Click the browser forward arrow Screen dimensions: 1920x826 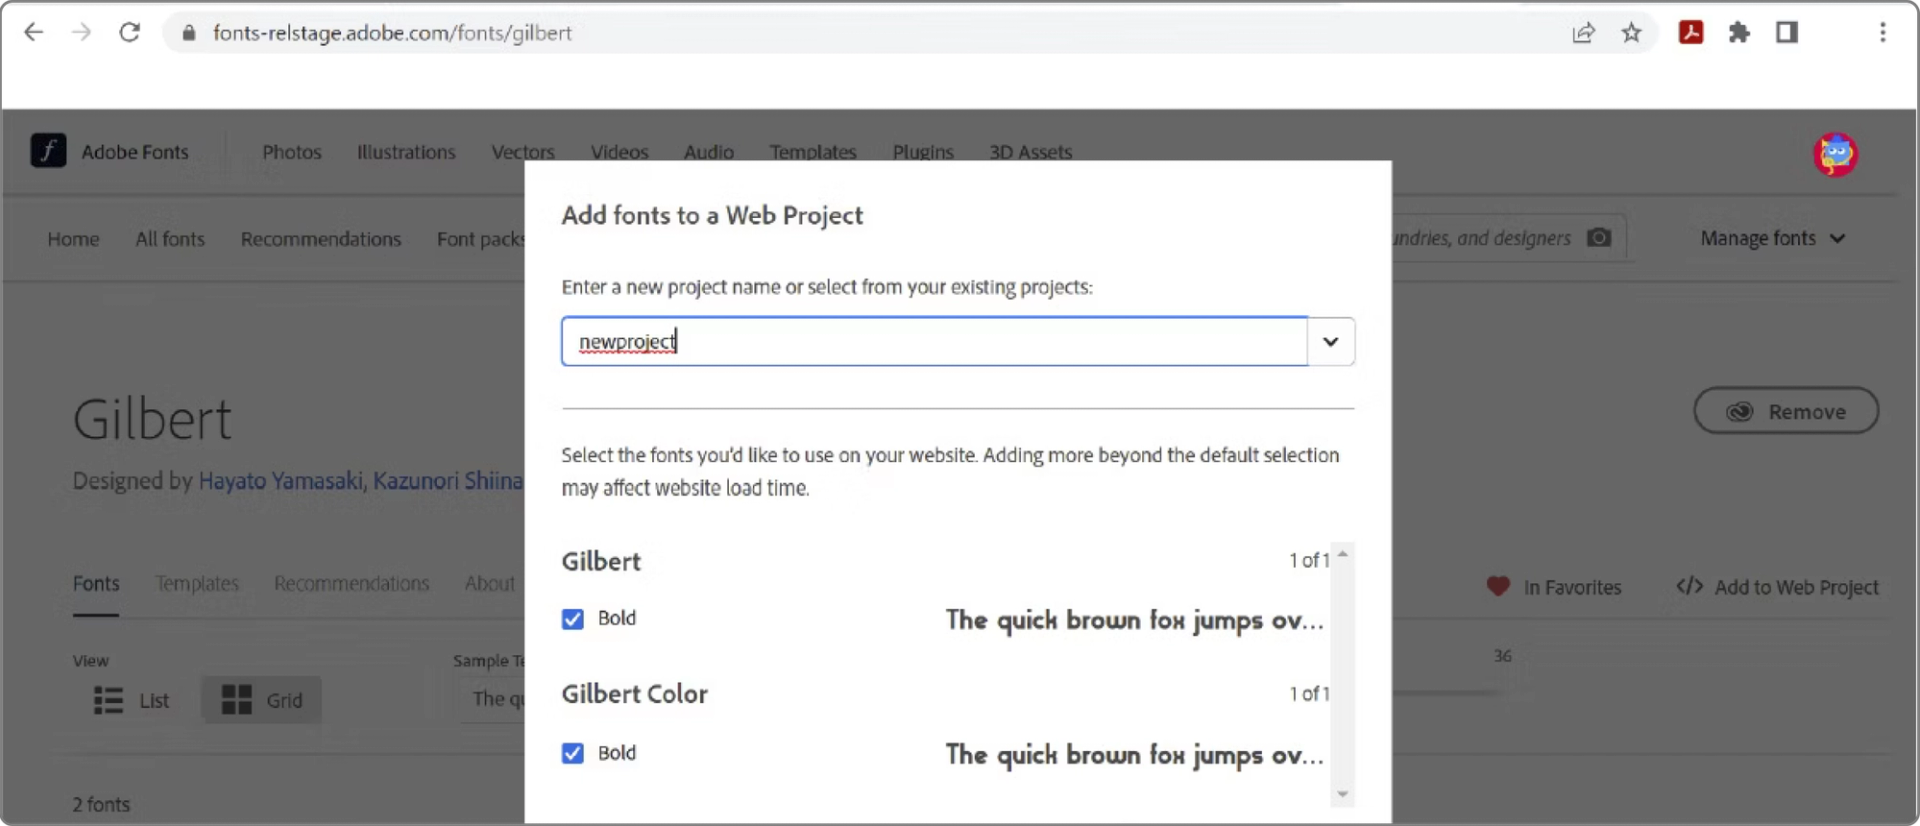(81, 32)
